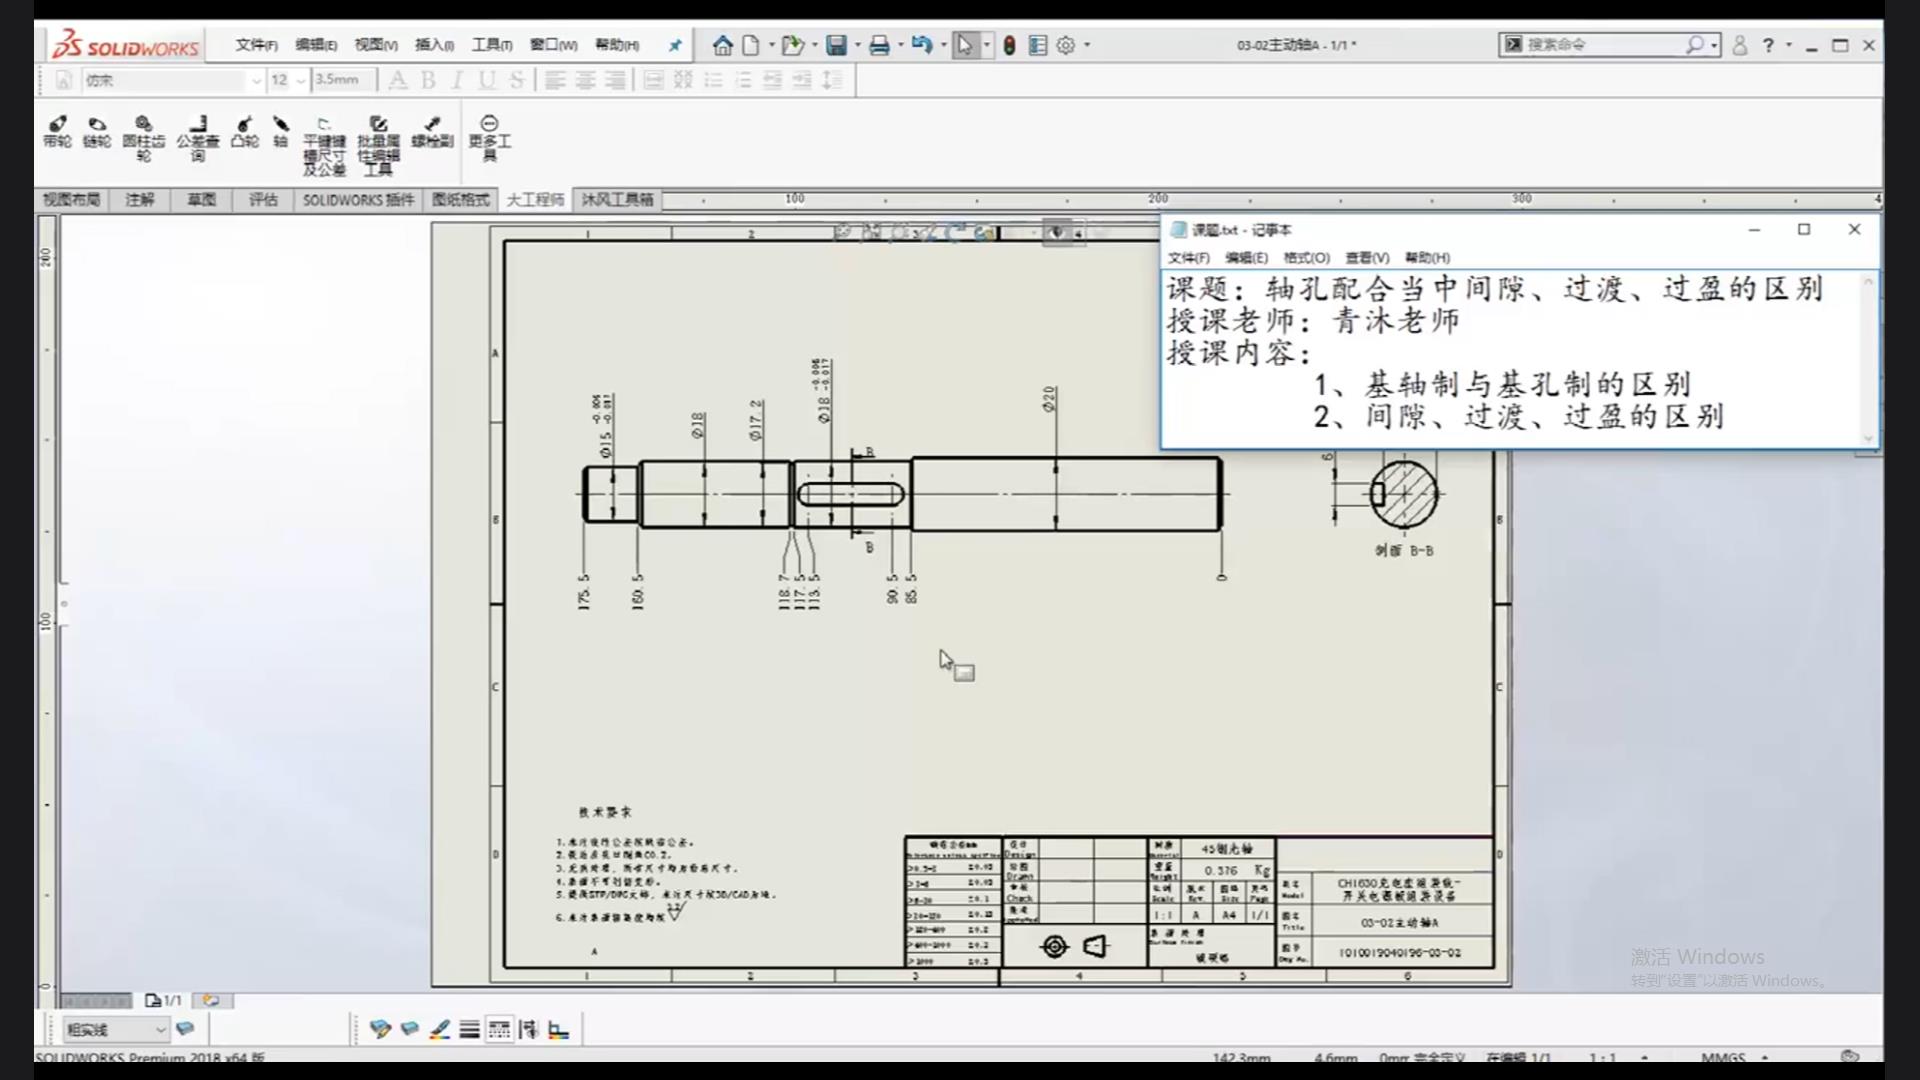
Task: Click the layer properties icon beside 粗实线
Action: click(185, 1028)
